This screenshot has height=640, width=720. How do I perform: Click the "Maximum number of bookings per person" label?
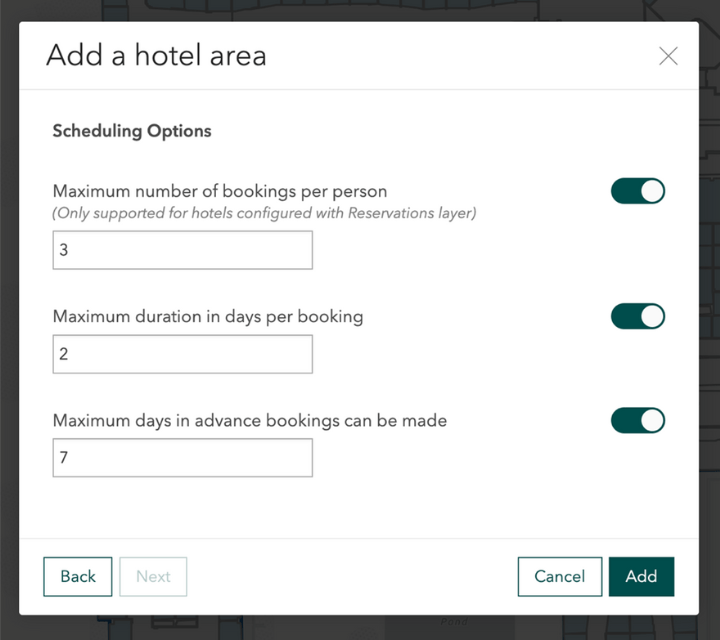pyautogui.click(x=220, y=191)
